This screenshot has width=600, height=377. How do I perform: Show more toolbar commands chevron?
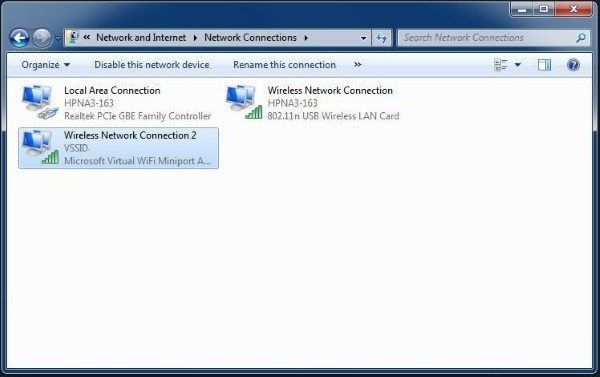(357, 65)
